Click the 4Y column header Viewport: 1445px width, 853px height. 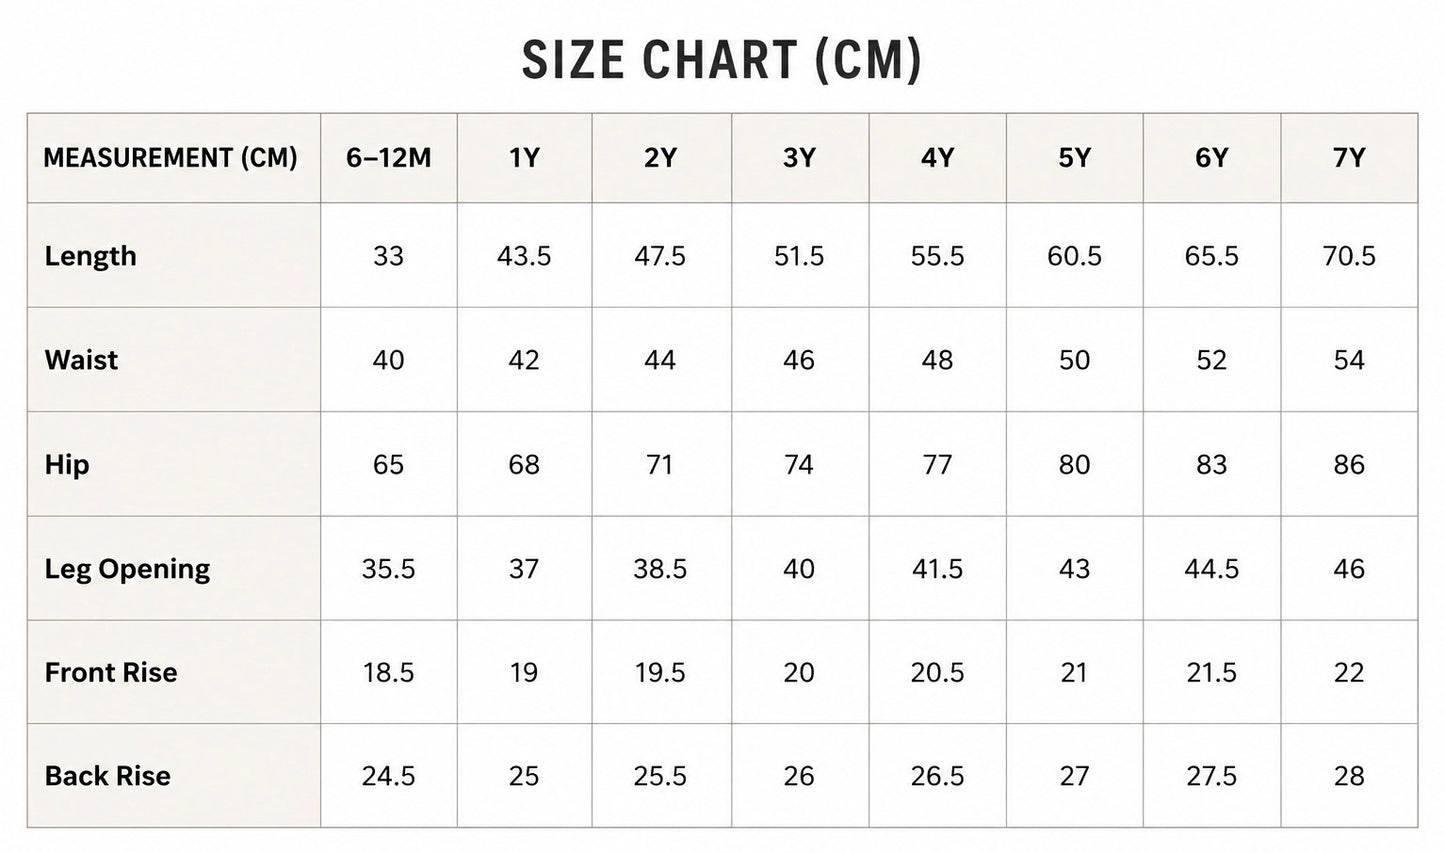coord(938,158)
